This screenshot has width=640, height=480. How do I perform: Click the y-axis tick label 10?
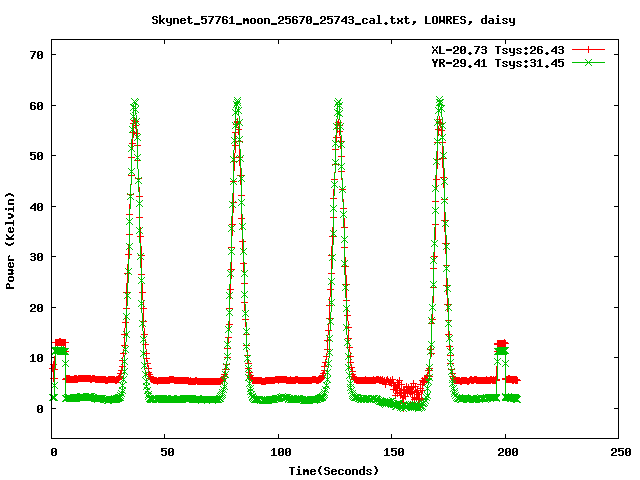tap(36, 358)
